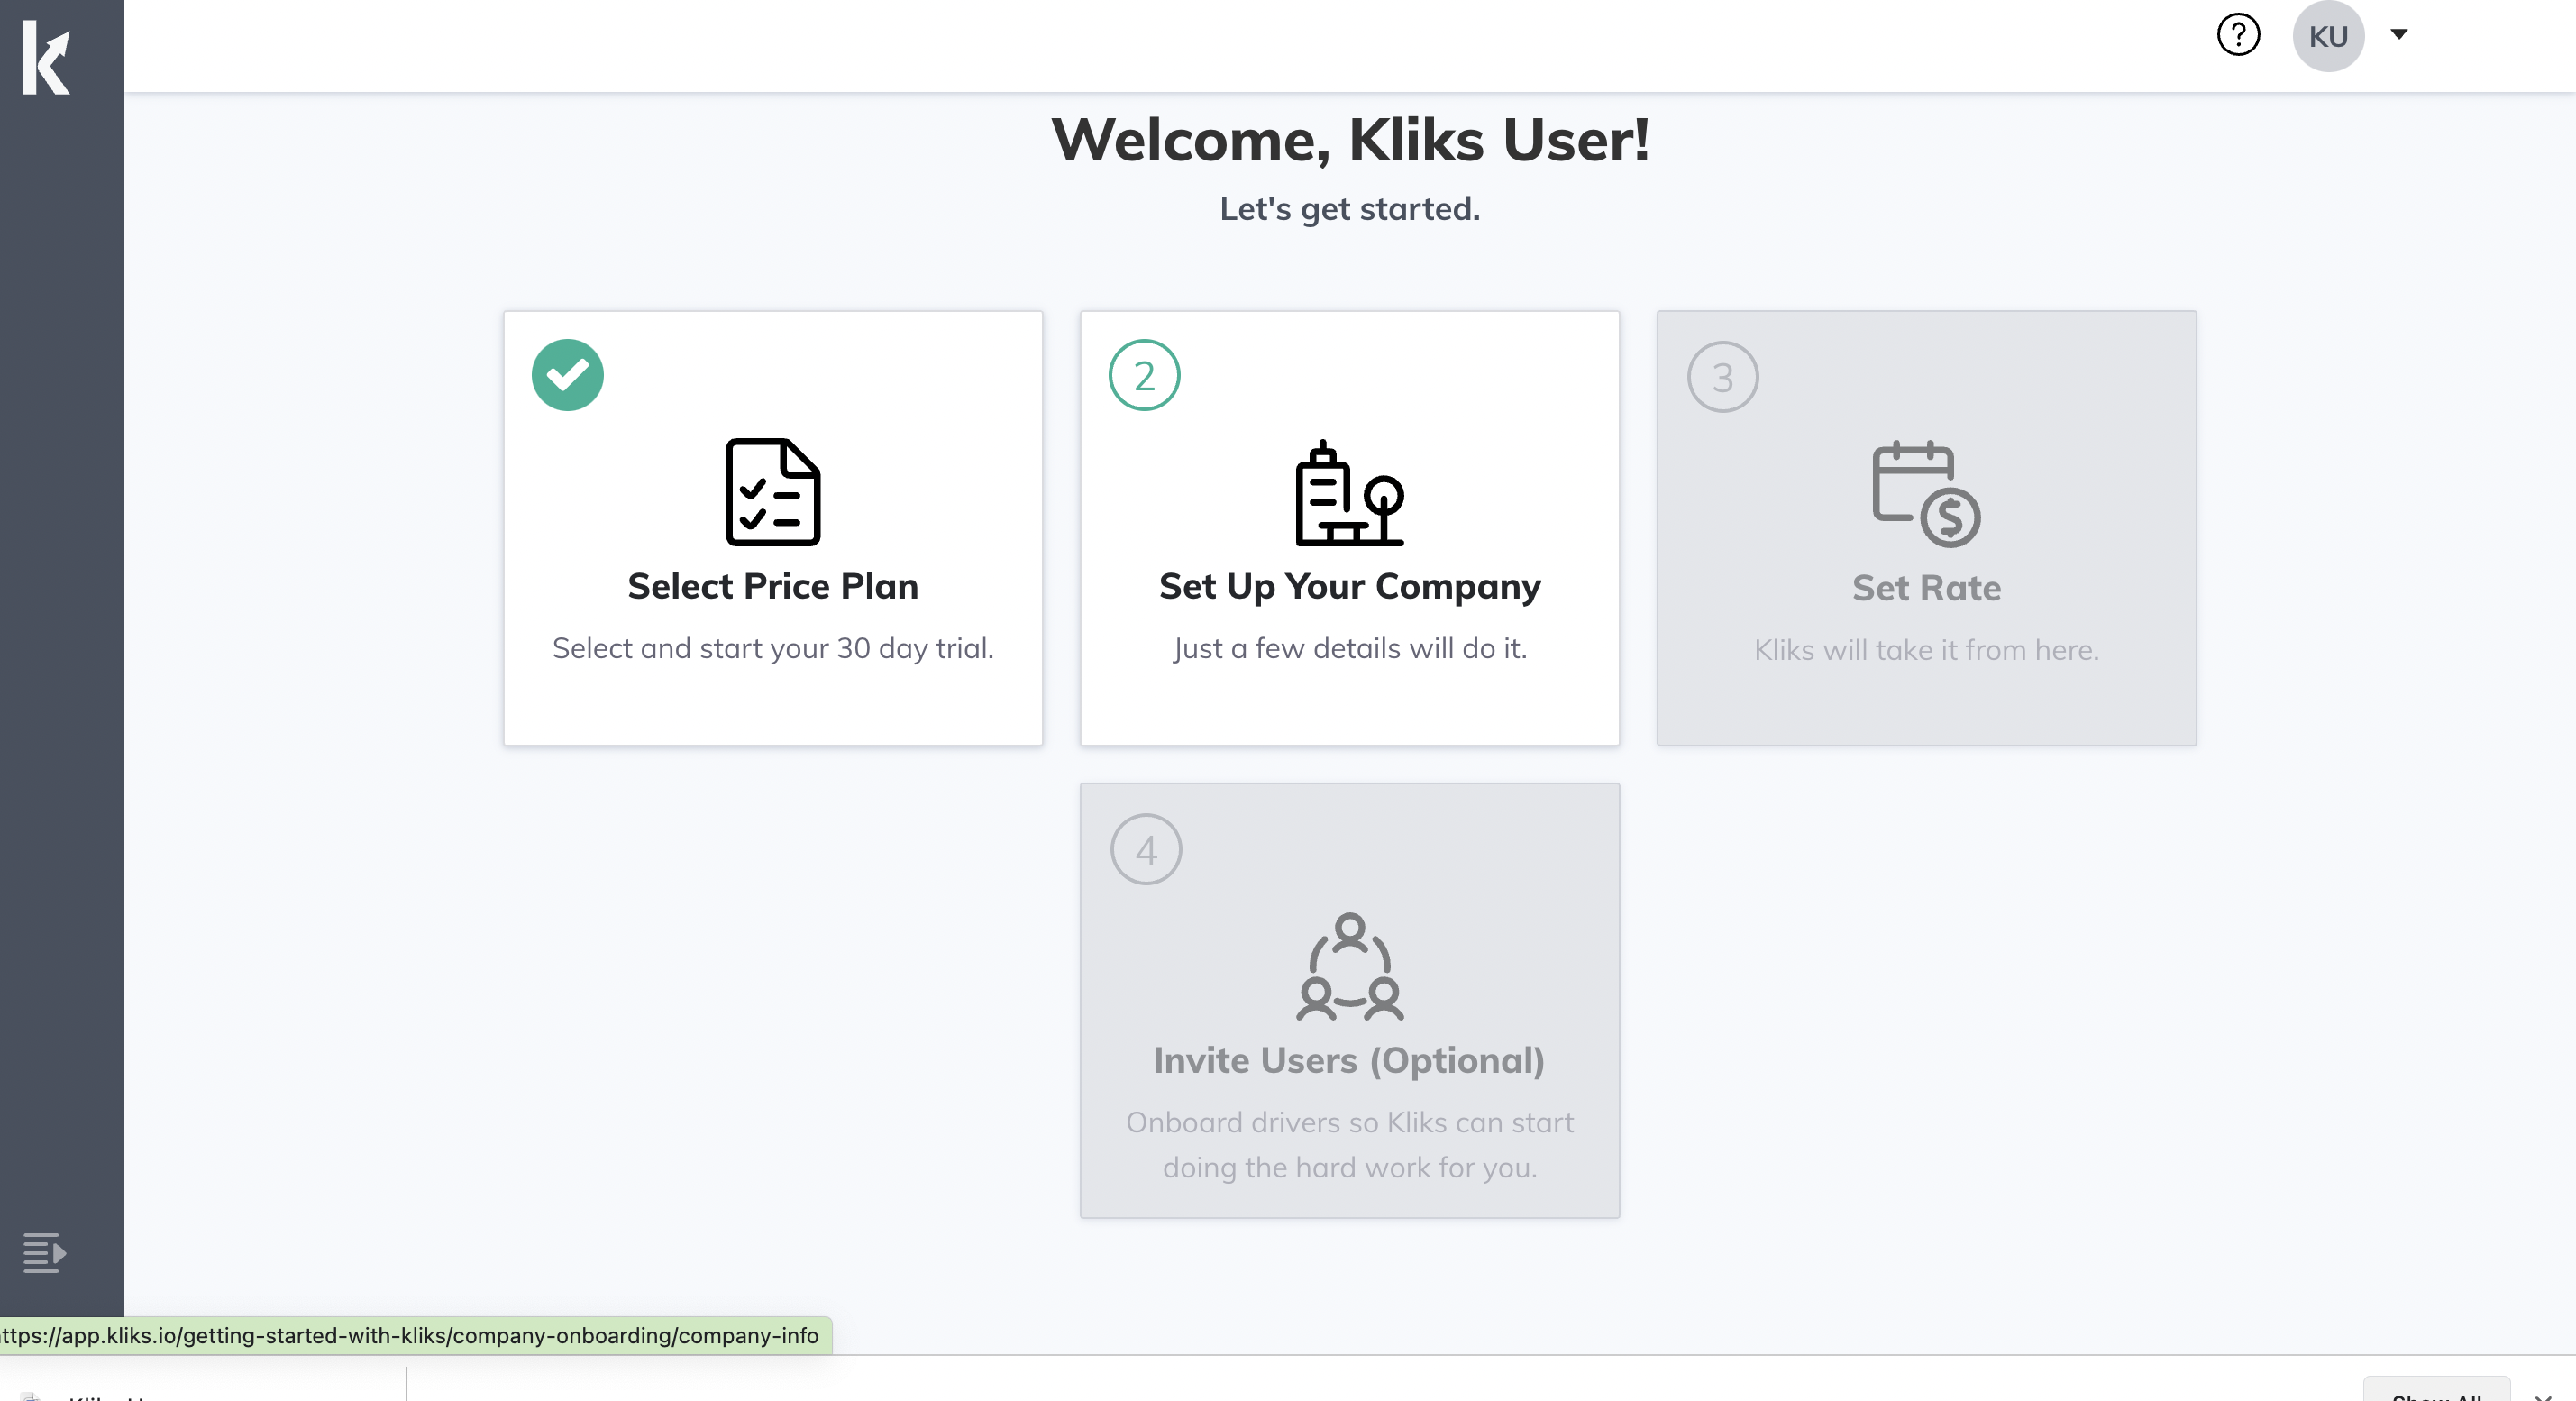This screenshot has height=1401, width=2576.
Task: Select the Invite Users (Optional) title
Action: click(x=1349, y=1060)
